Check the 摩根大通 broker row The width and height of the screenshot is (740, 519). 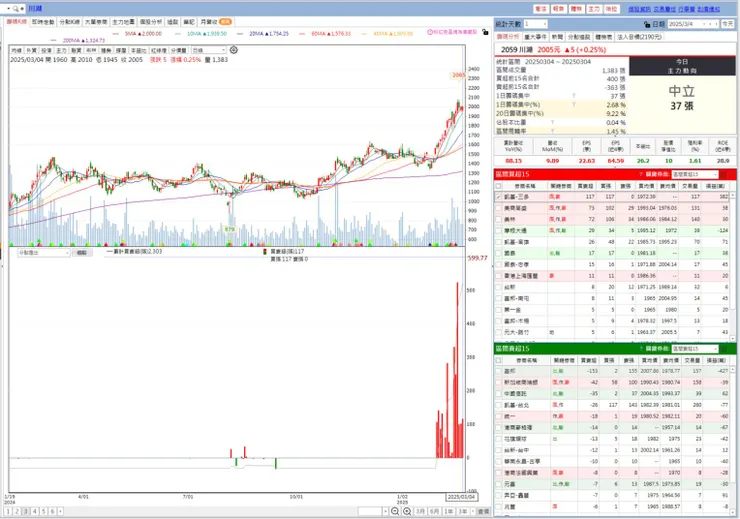coord(498,231)
